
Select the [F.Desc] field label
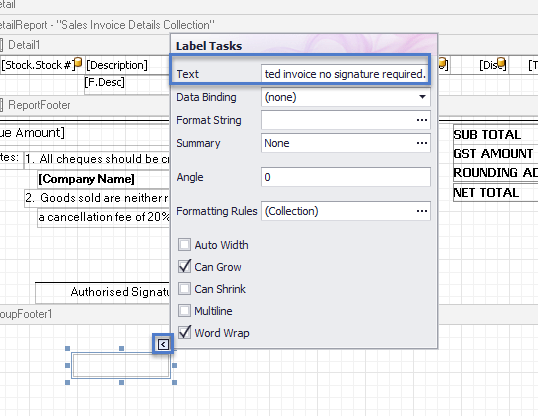coord(105,82)
